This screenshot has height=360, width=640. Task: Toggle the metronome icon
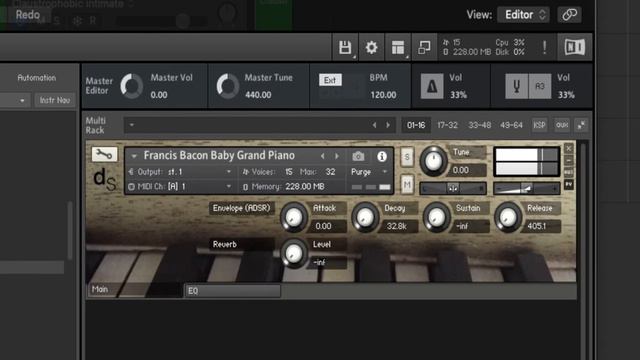(431, 86)
